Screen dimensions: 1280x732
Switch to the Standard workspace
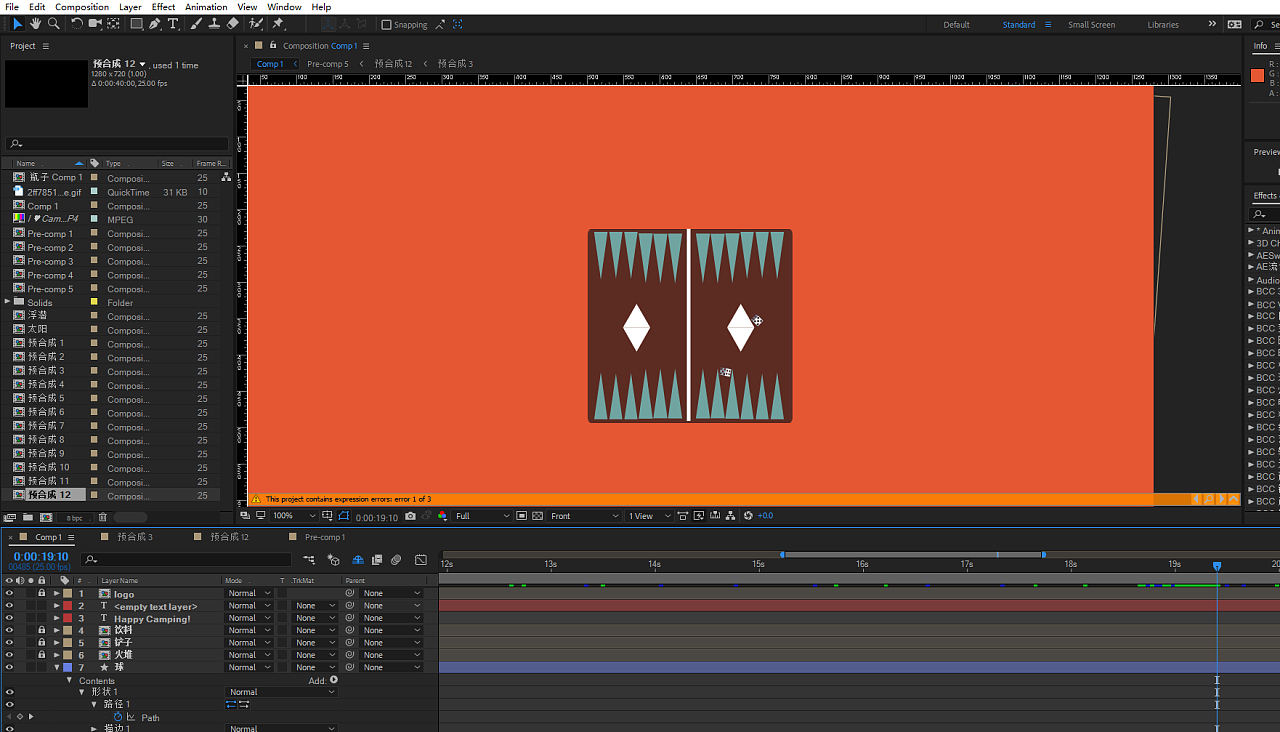[x=1019, y=25]
